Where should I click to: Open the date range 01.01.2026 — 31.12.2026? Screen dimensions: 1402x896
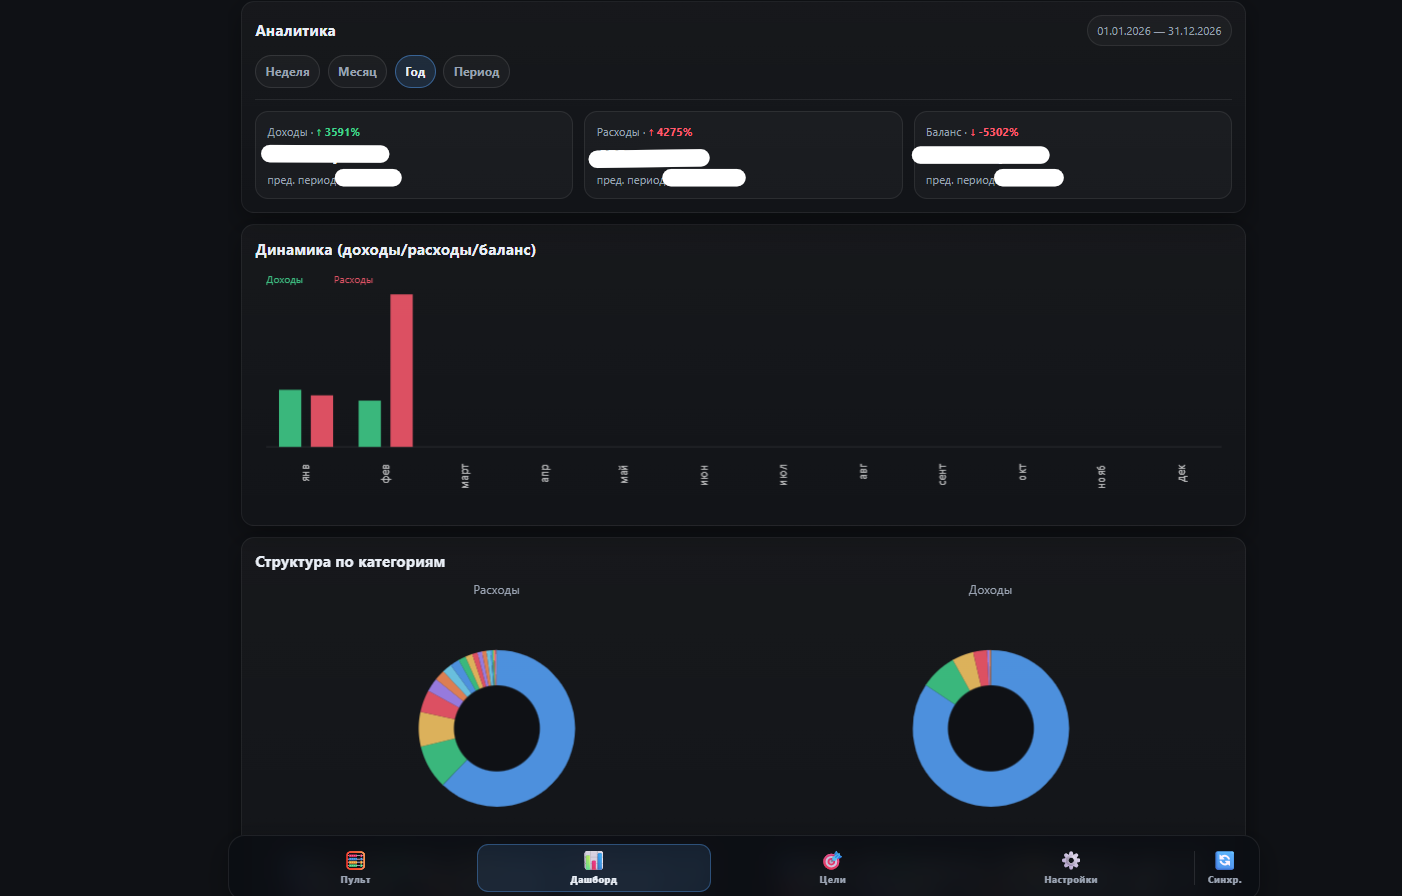point(1158,31)
